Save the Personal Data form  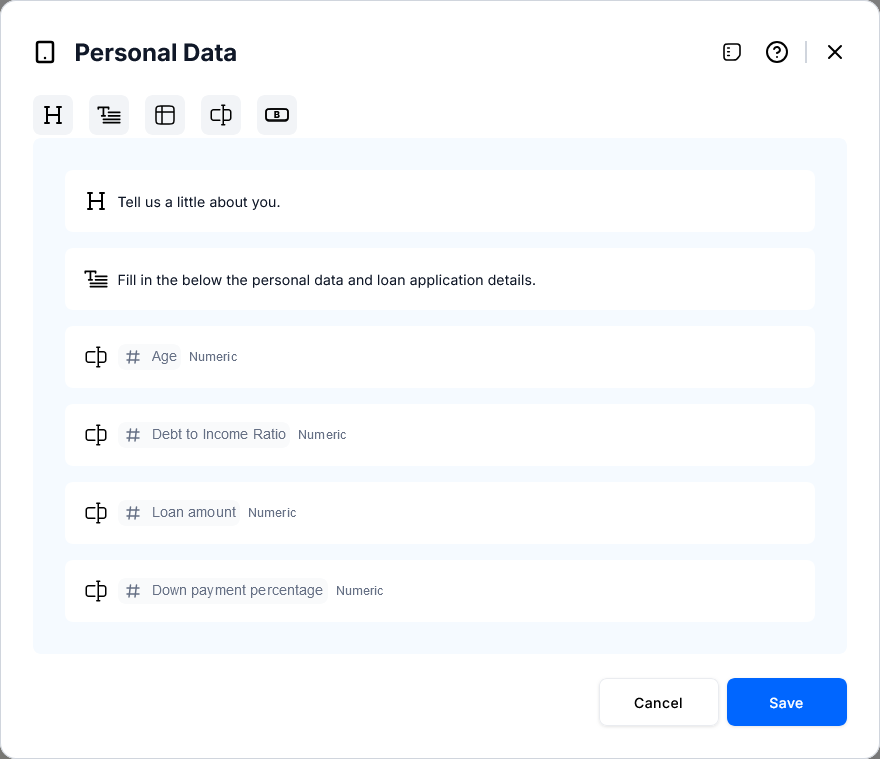[786, 702]
